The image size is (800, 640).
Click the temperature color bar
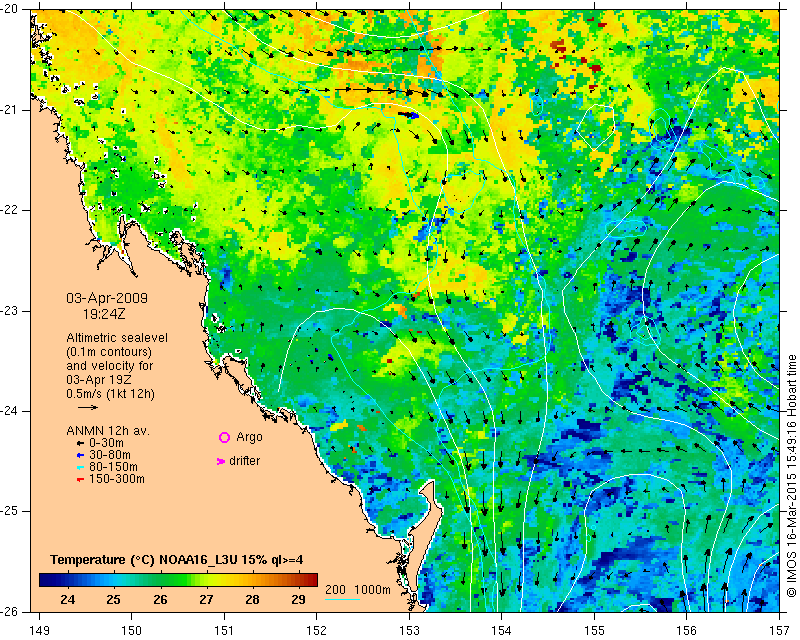[178, 580]
